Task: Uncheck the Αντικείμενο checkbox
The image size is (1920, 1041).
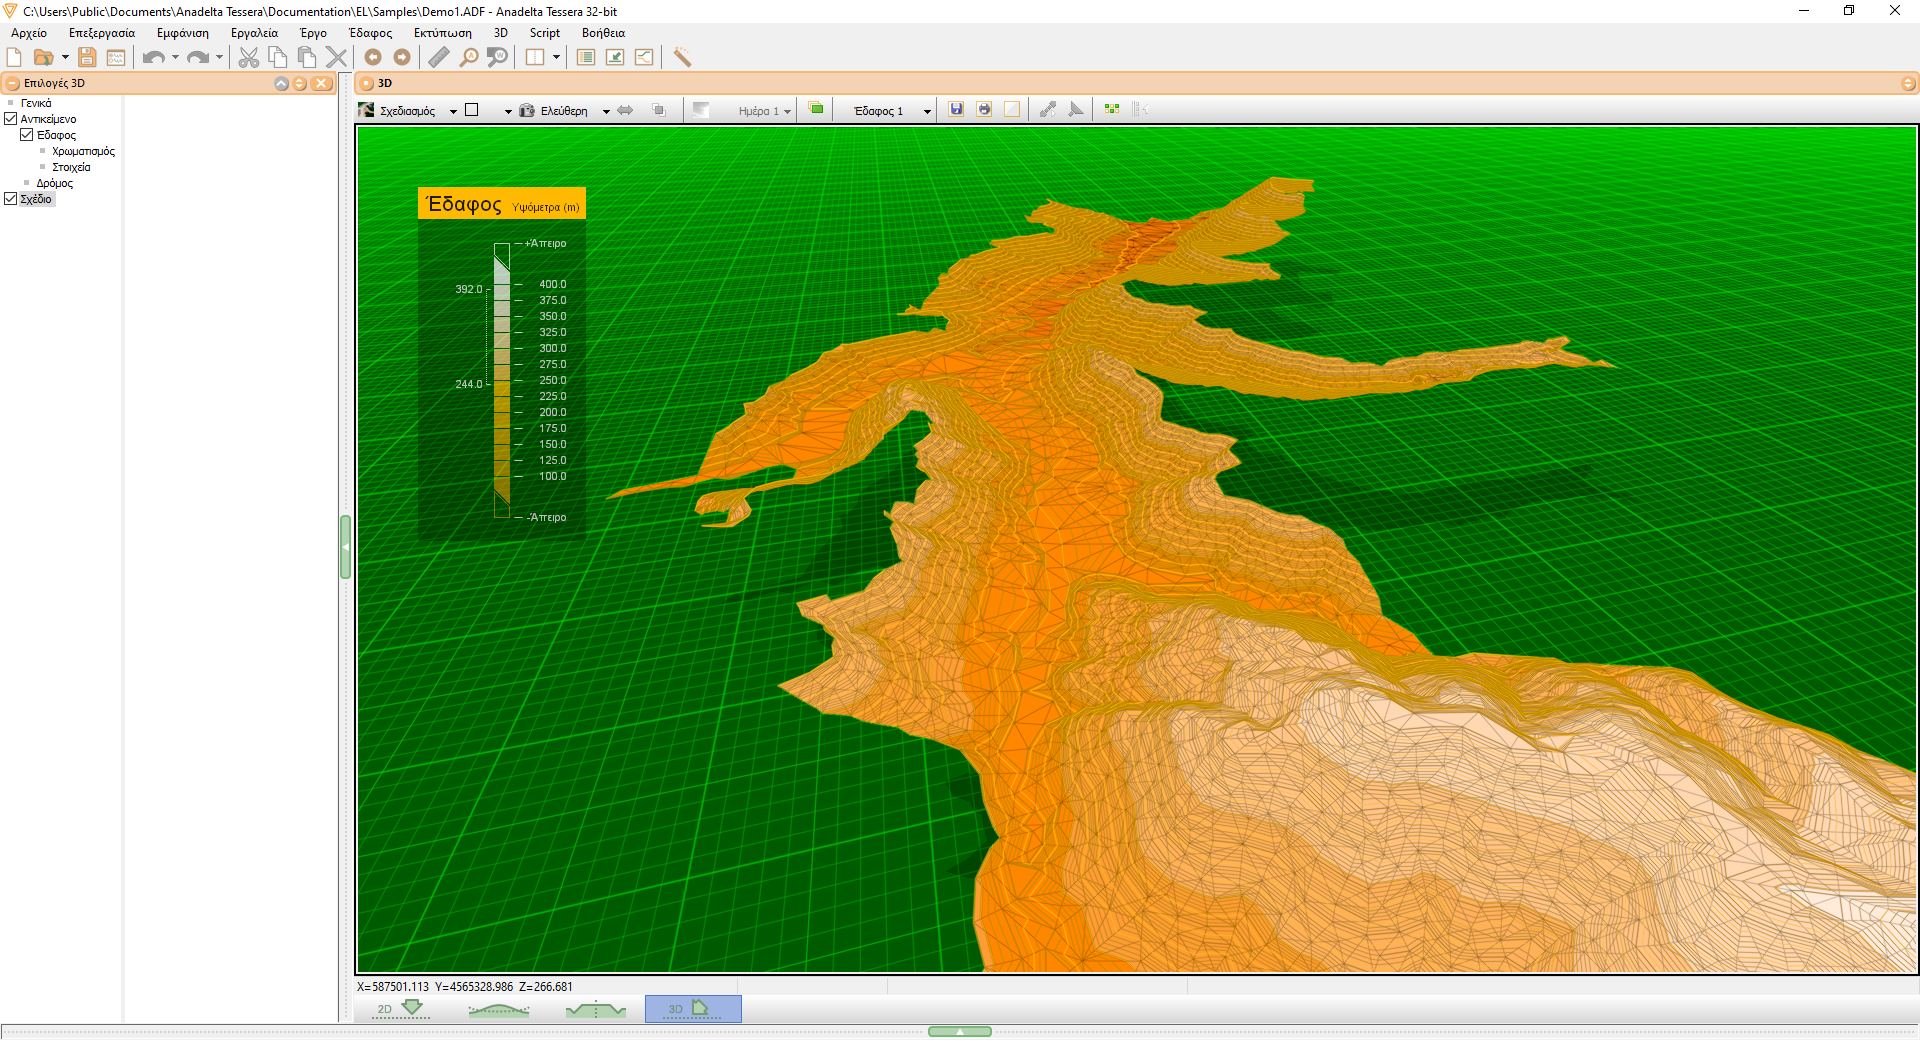Action: pos(11,119)
